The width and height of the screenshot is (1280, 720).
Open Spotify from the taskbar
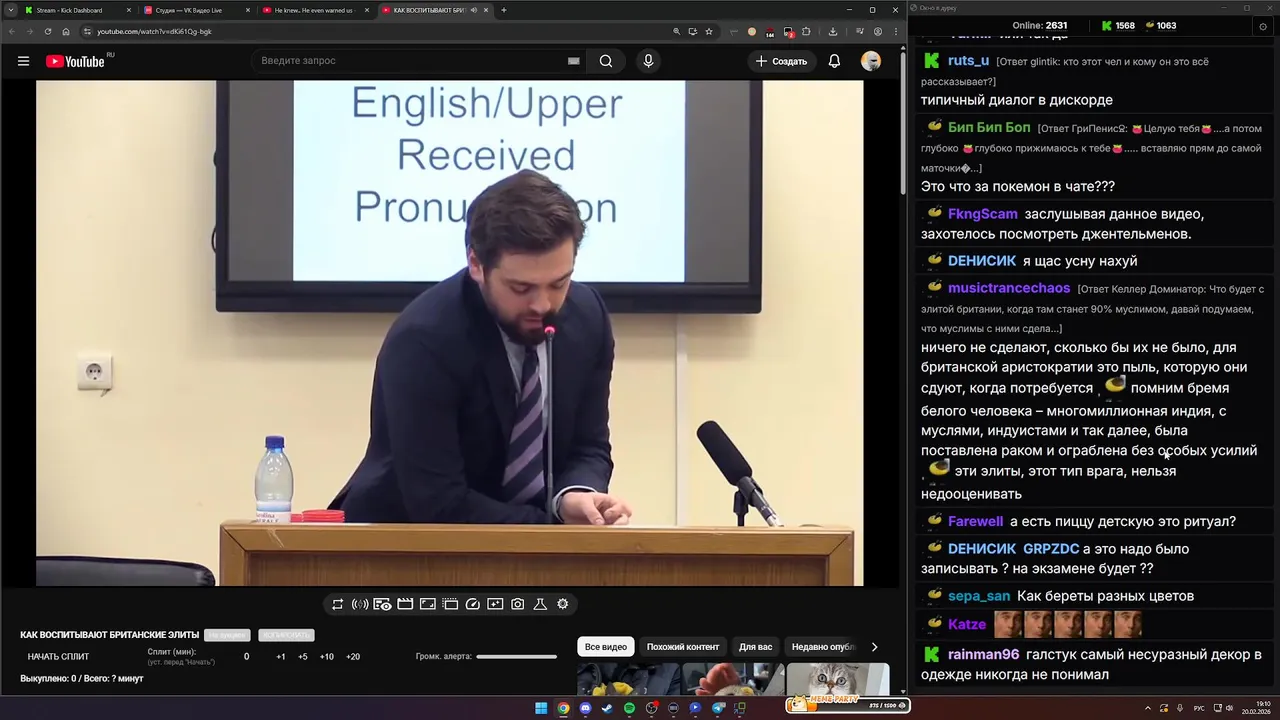(629, 708)
